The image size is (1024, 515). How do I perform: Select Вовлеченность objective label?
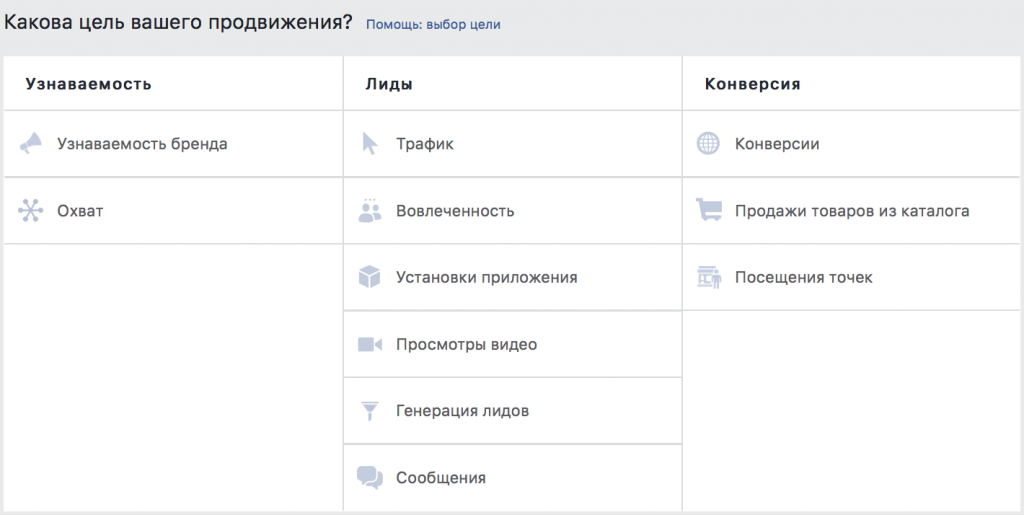[x=455, y=211]
